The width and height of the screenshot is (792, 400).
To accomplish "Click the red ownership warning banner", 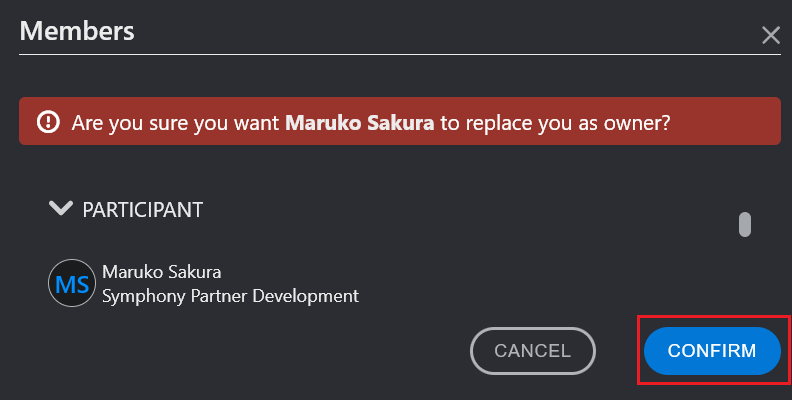I will [400, 121].
